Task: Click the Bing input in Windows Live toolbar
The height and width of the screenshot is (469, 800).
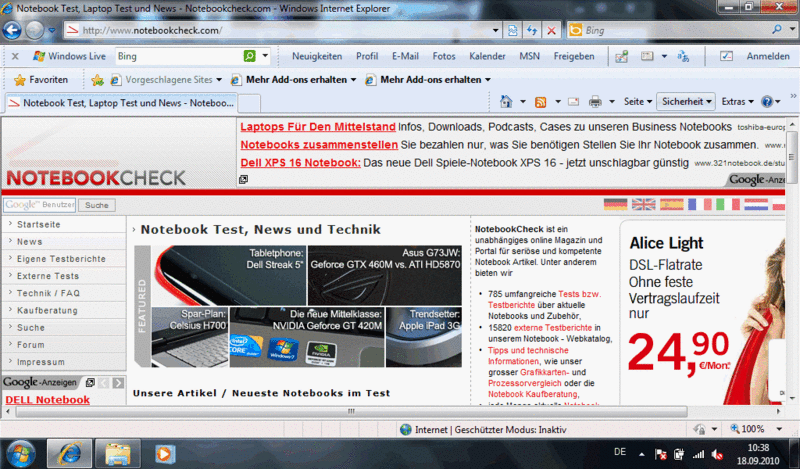Action: point(179,56)
